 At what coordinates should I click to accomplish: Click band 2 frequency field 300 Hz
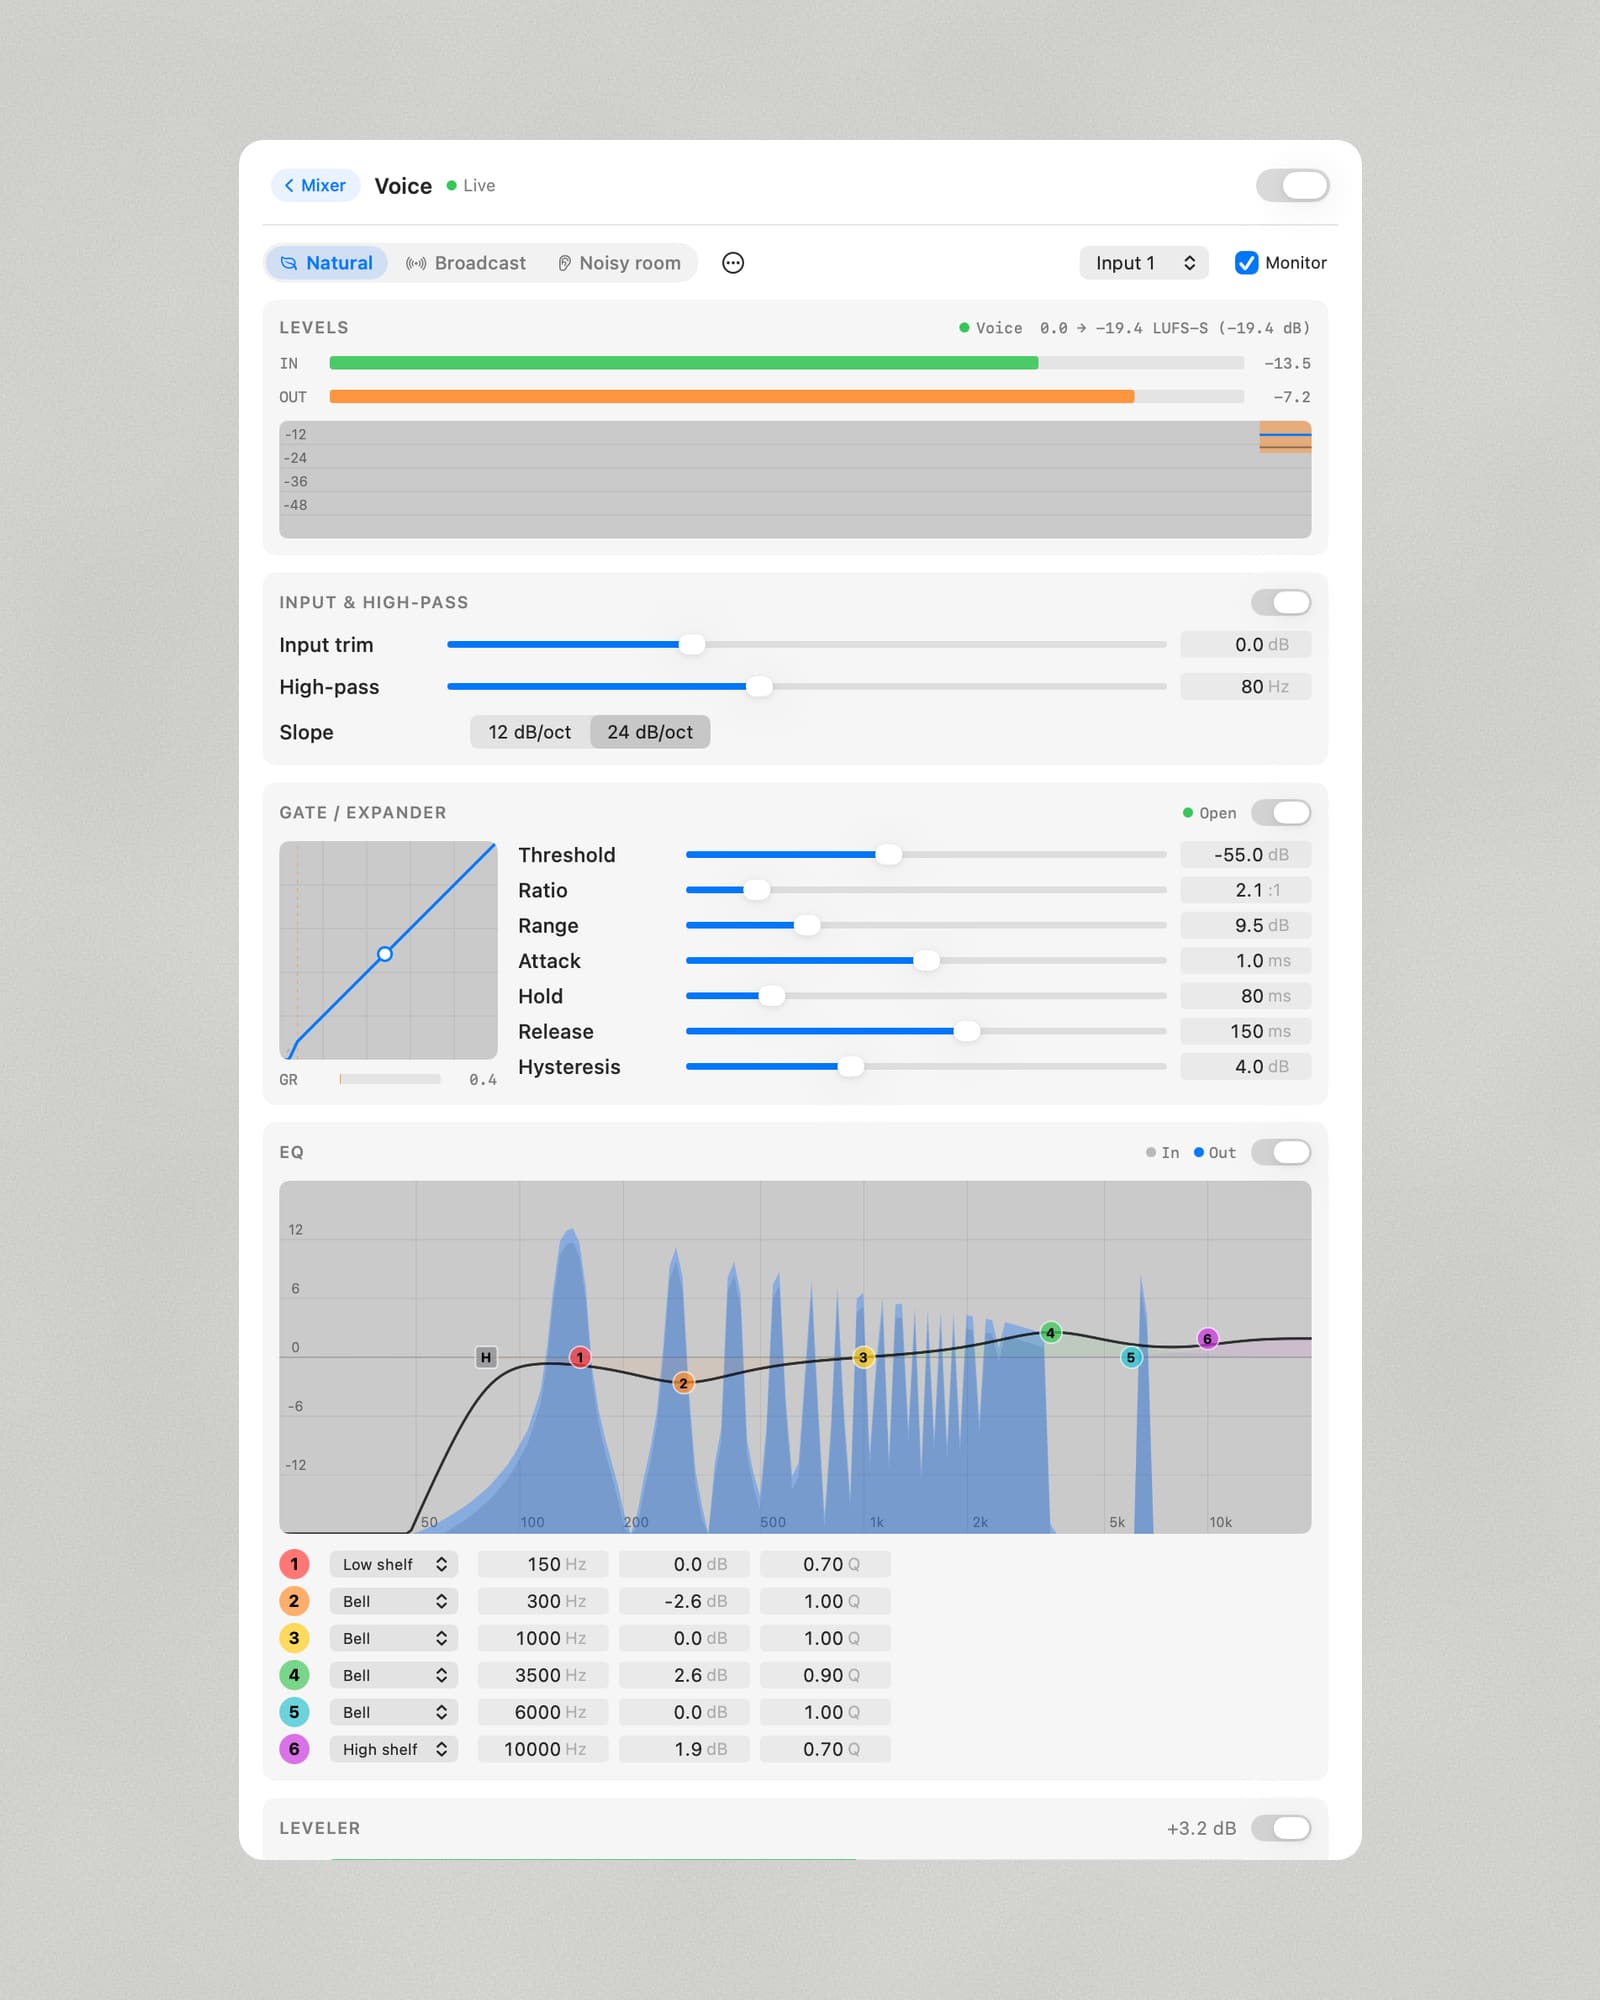coord(543,1601)
